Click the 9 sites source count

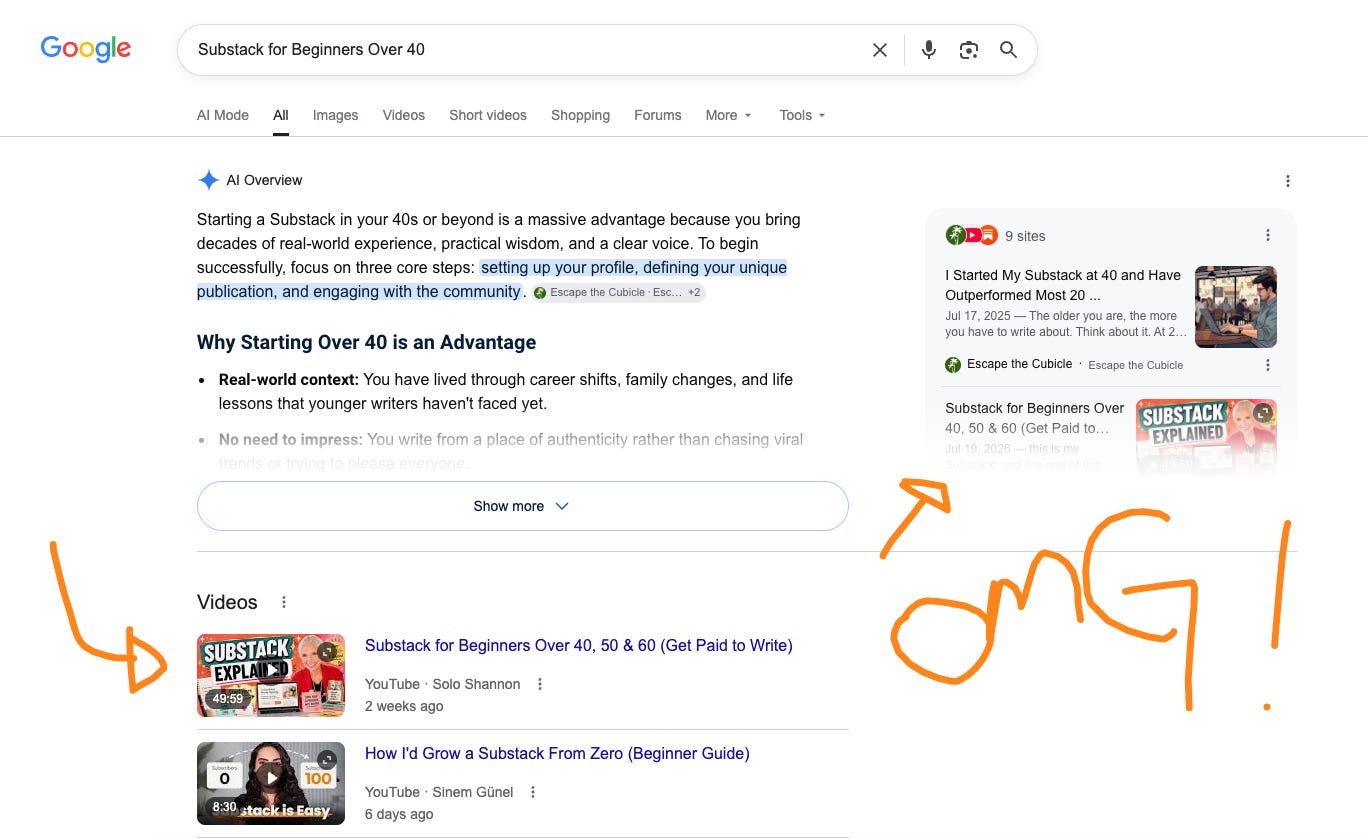pos(1025,236)
